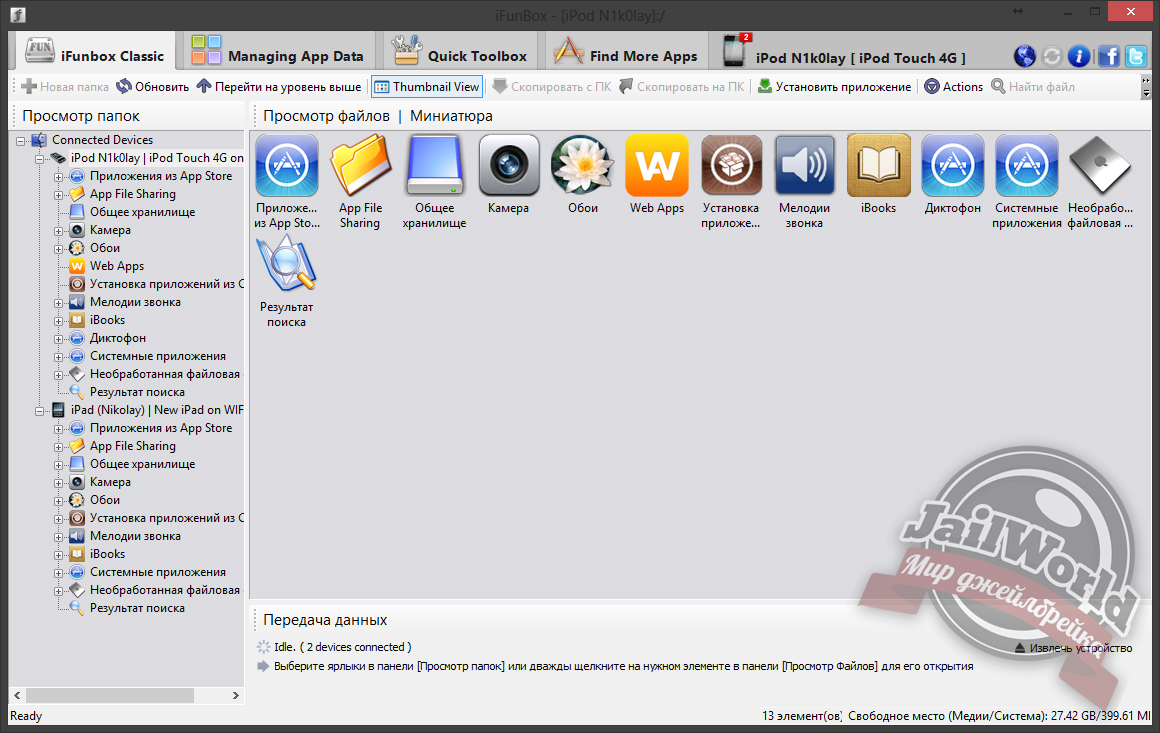This screenshot has width=1160, height=733.
Task: Expand iPad's Системные приложения node
Action: point(58,573)
